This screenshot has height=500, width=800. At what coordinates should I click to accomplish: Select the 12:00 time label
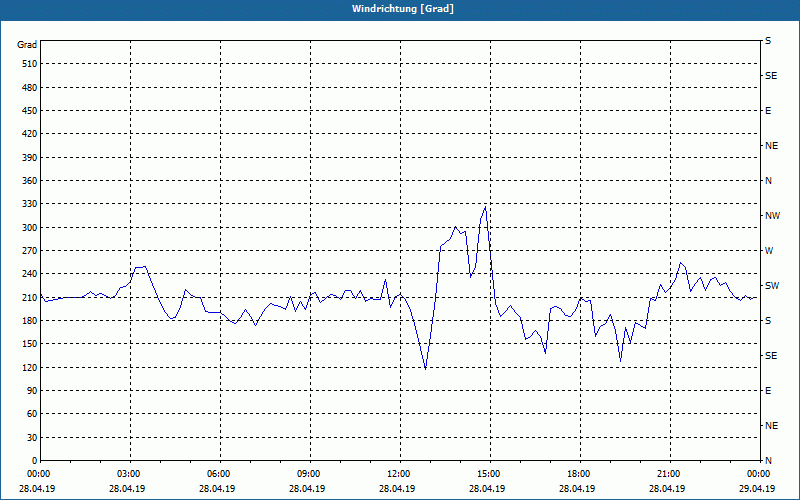[397, 474]
